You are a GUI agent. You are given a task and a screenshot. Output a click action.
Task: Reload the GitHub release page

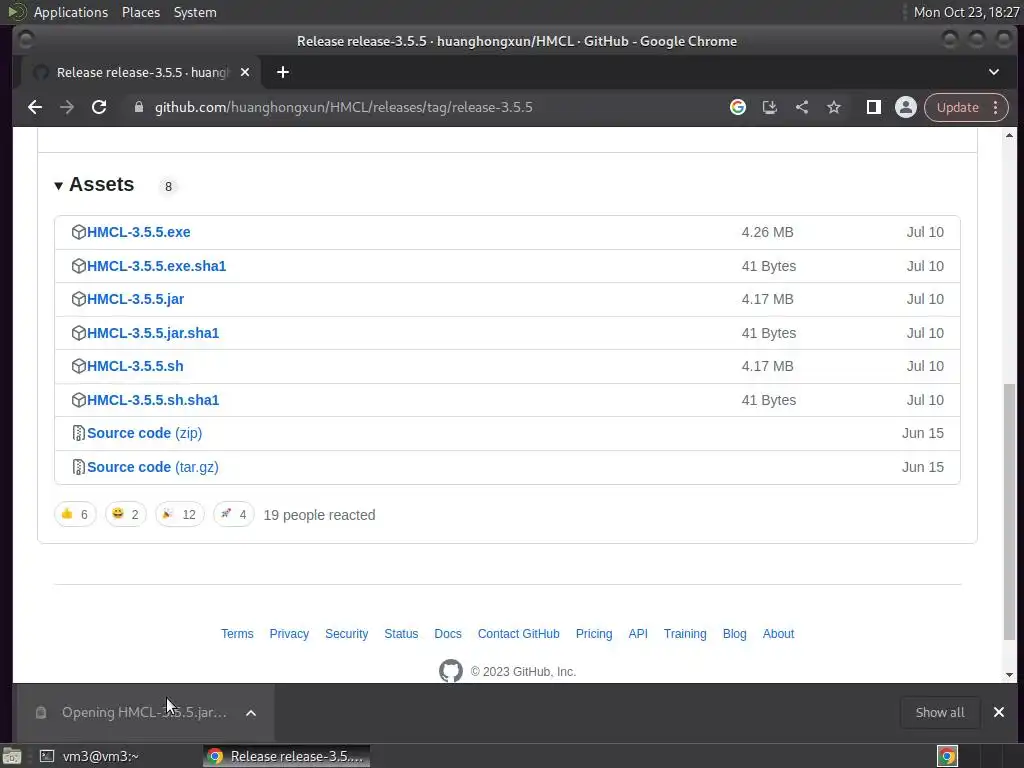click(99, 107)
